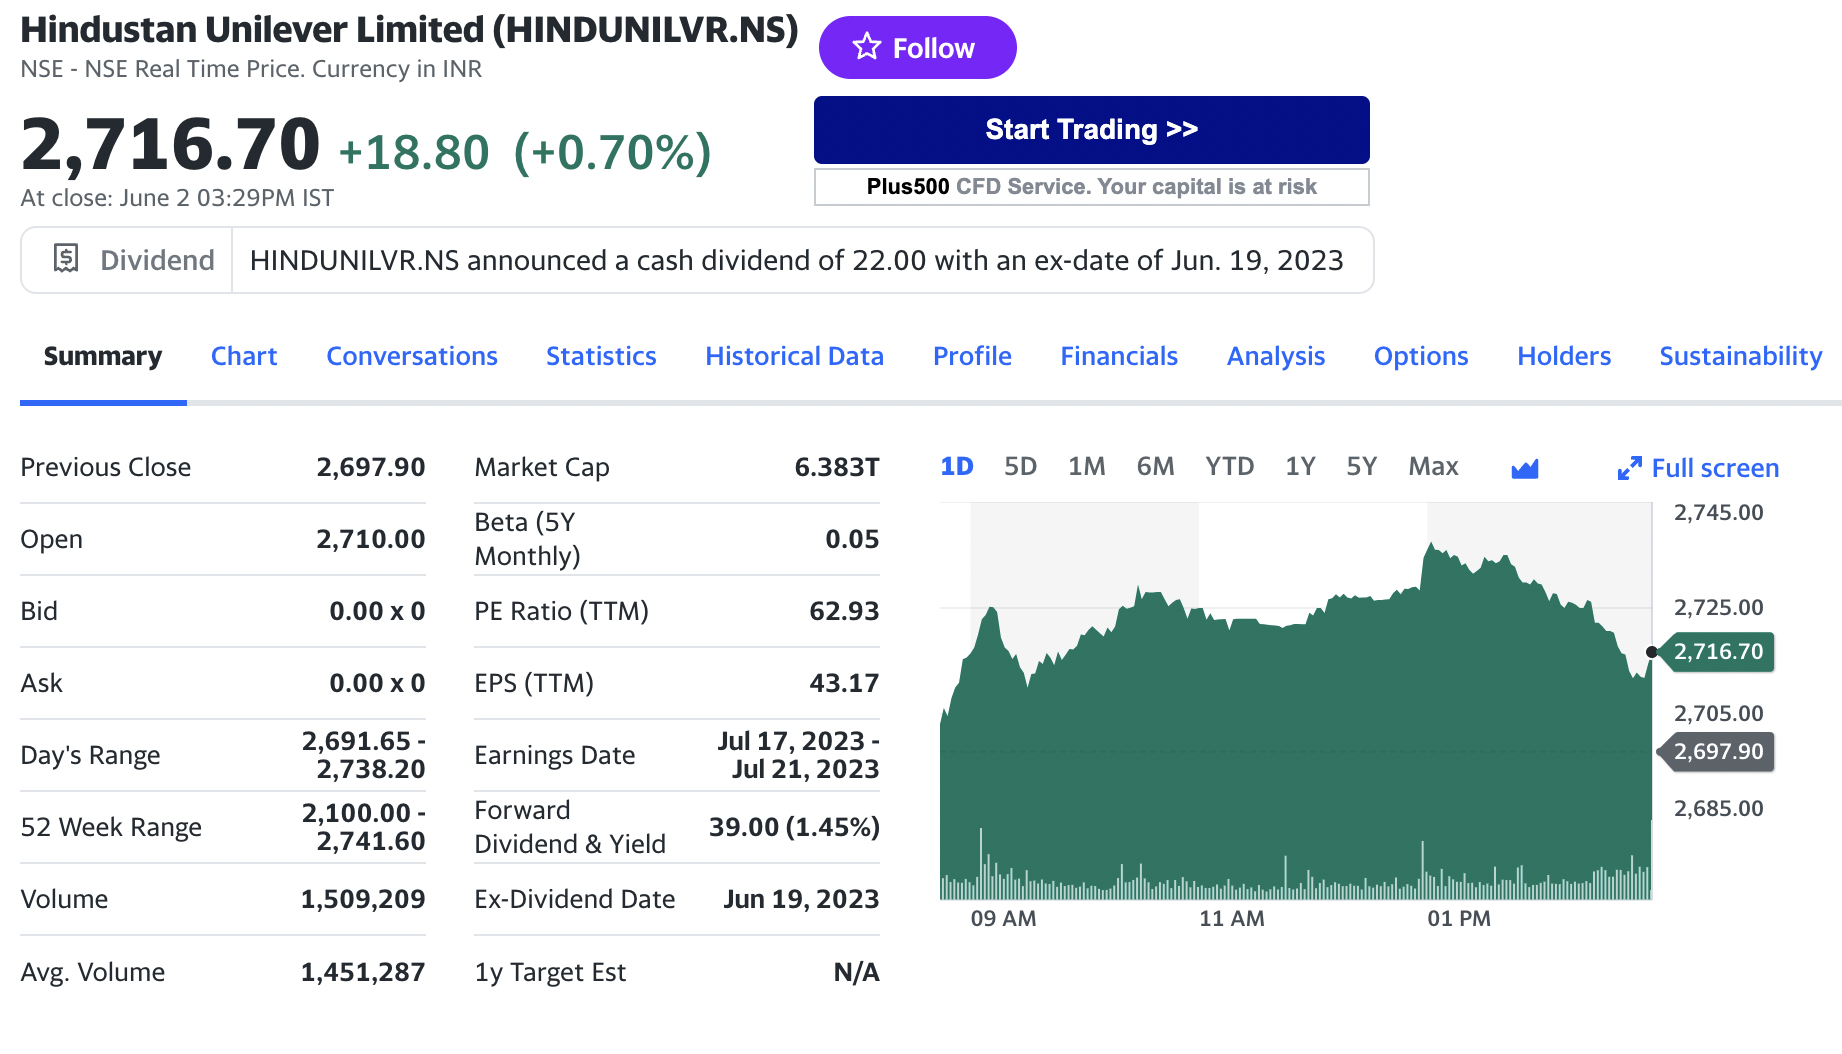Open the Full screen chart link
This screenshot has height=1054, width=1842.
coord(1698,468)
